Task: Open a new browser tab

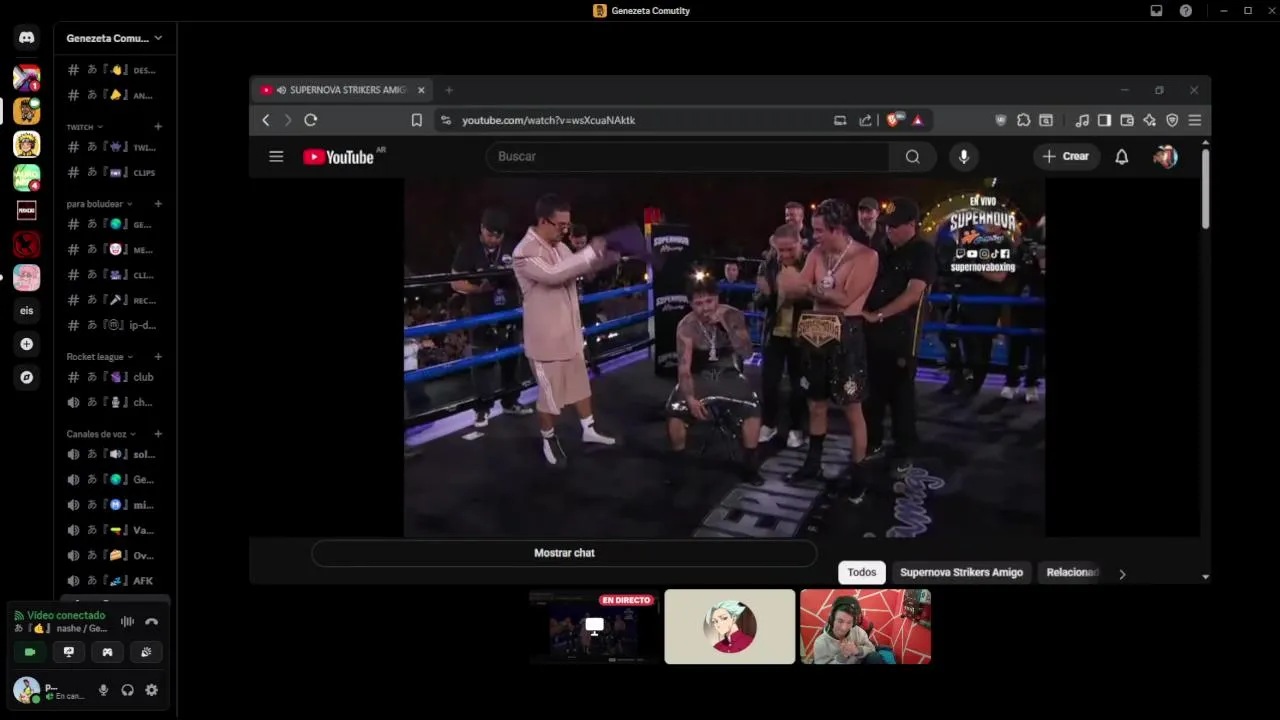Action: [449, 90]
